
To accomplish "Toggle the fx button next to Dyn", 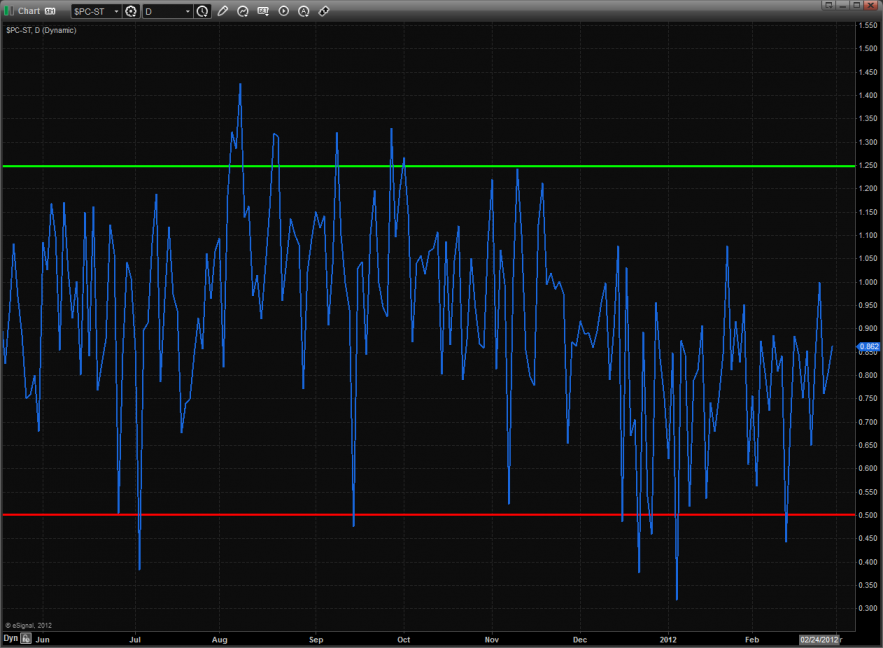I will pos(27,637).
